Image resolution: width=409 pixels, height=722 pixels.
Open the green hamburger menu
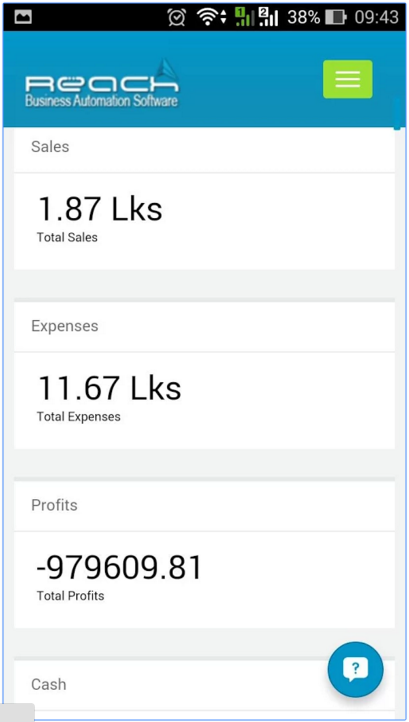(x=347, y=79)
